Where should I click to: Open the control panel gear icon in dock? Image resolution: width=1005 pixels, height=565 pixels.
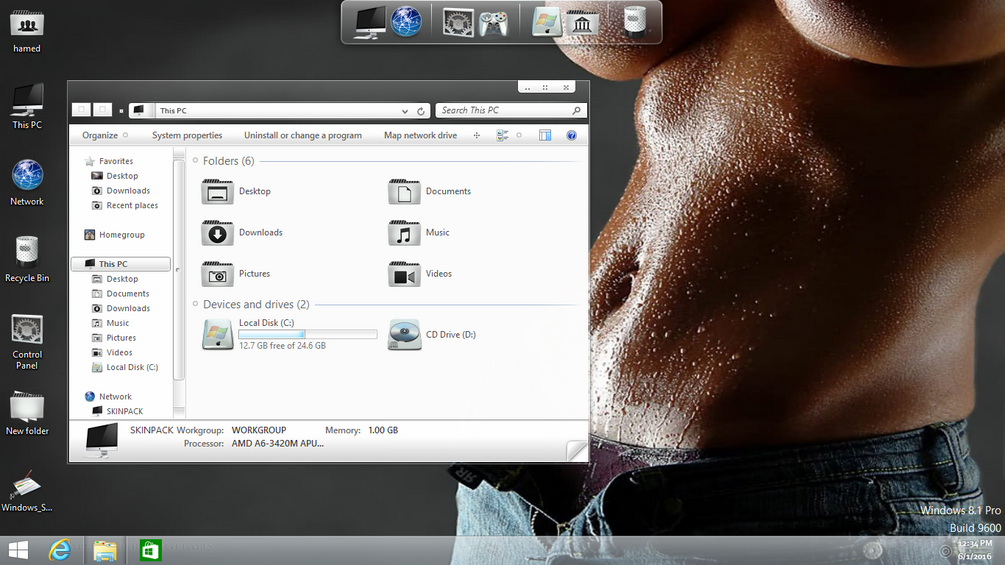458,22
